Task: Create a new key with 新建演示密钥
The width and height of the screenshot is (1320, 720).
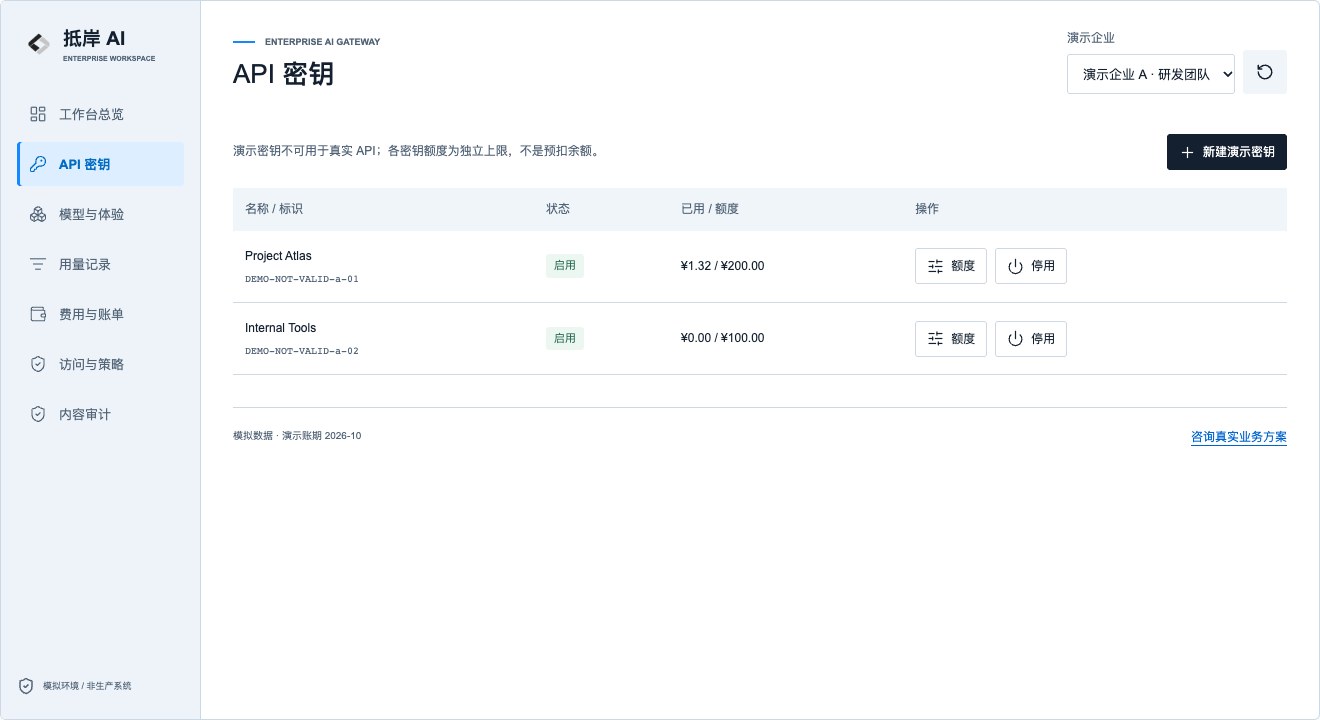Action: pyautogui.click(x=1227, y=152)
